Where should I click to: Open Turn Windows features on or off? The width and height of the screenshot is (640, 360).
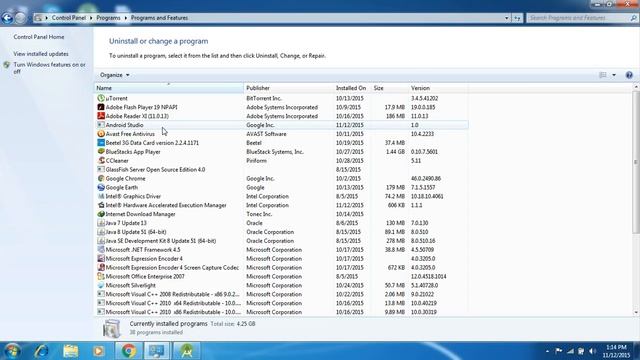coord(49,68)
